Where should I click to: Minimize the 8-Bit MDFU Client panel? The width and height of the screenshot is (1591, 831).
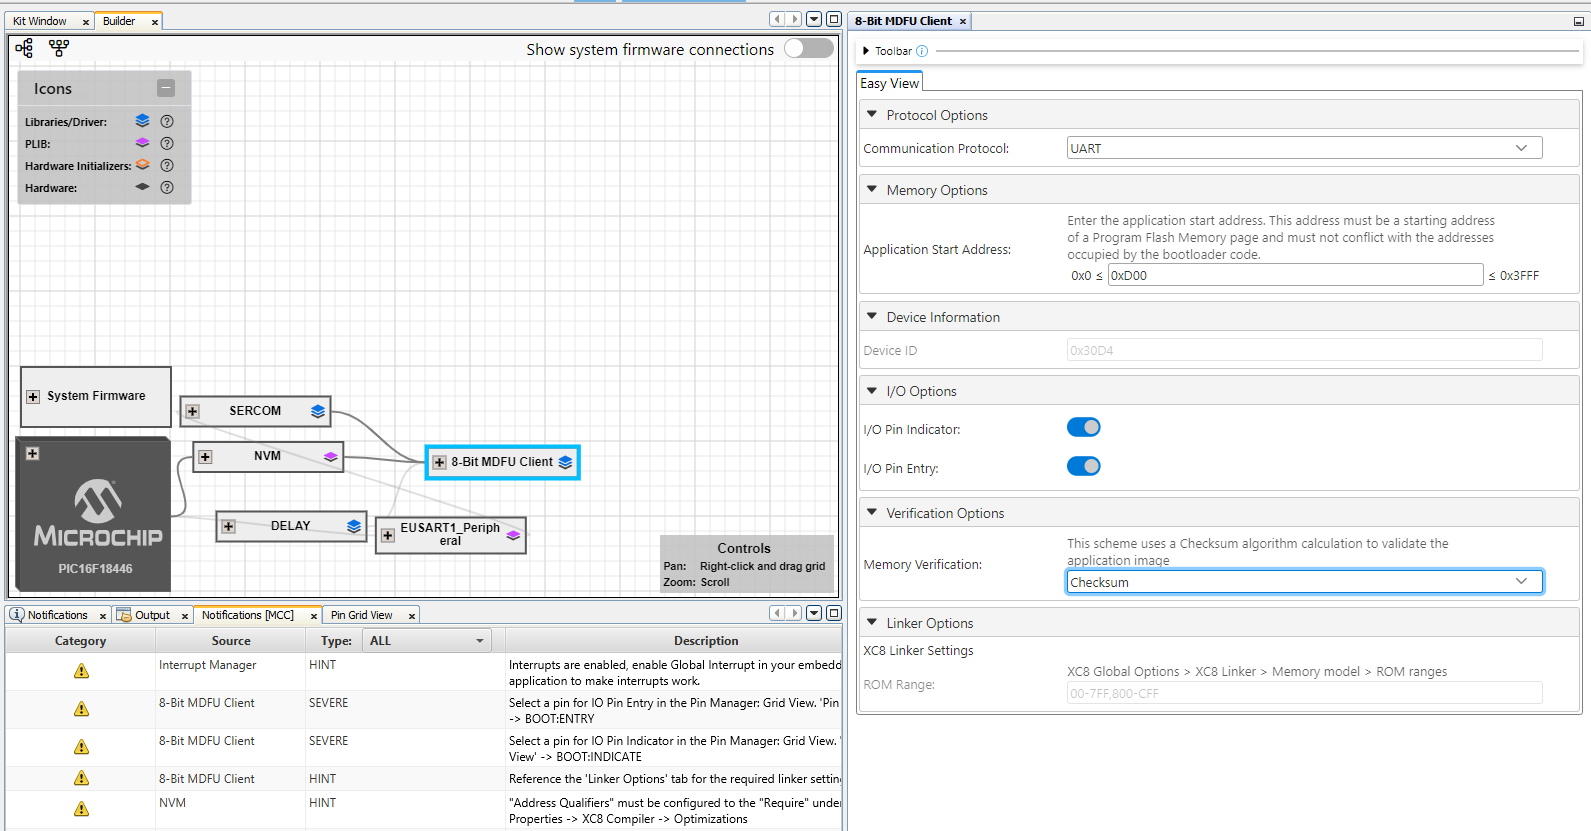(1579, 21)
